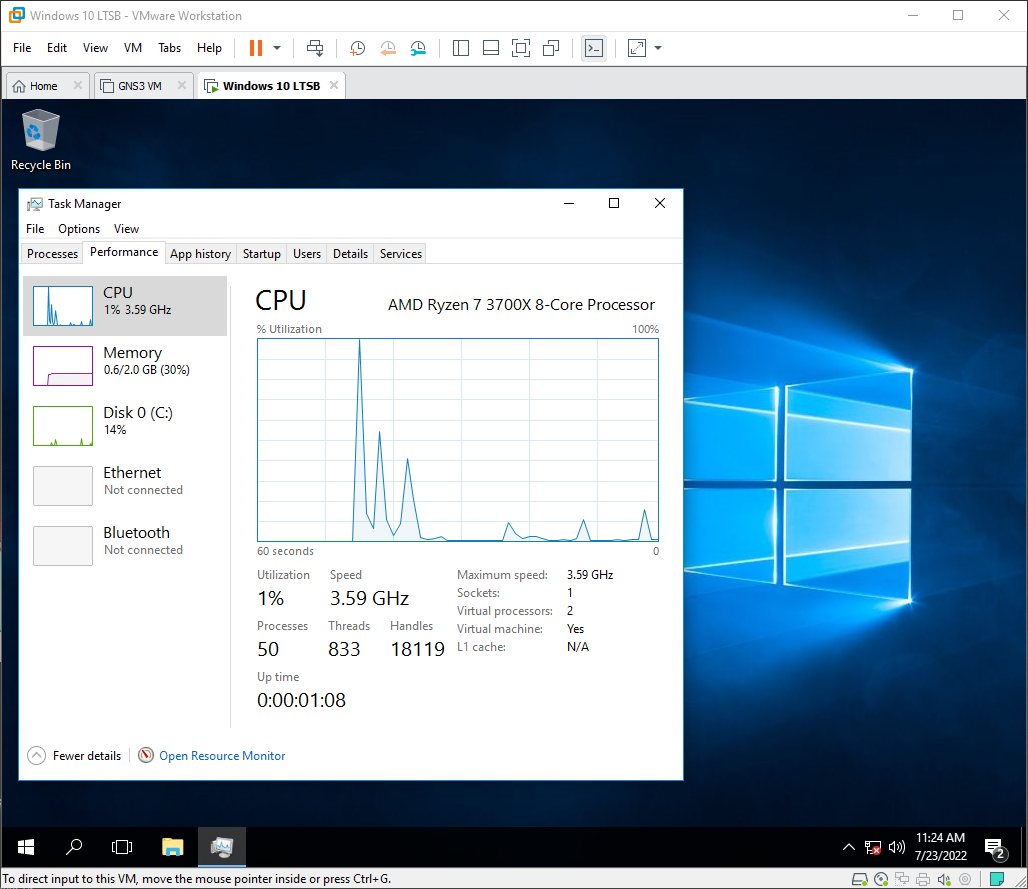Click the Handles value 18119
The height and width of the screenshot is (889, 1028).
point(418,649)
